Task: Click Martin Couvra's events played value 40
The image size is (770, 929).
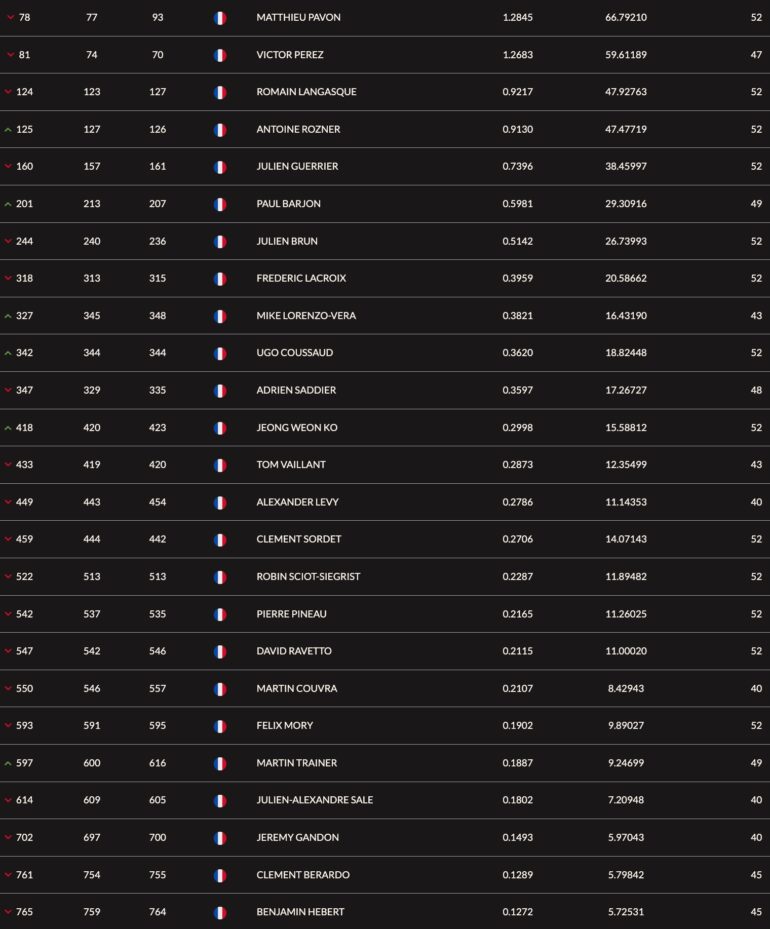Action: (756, 688)
